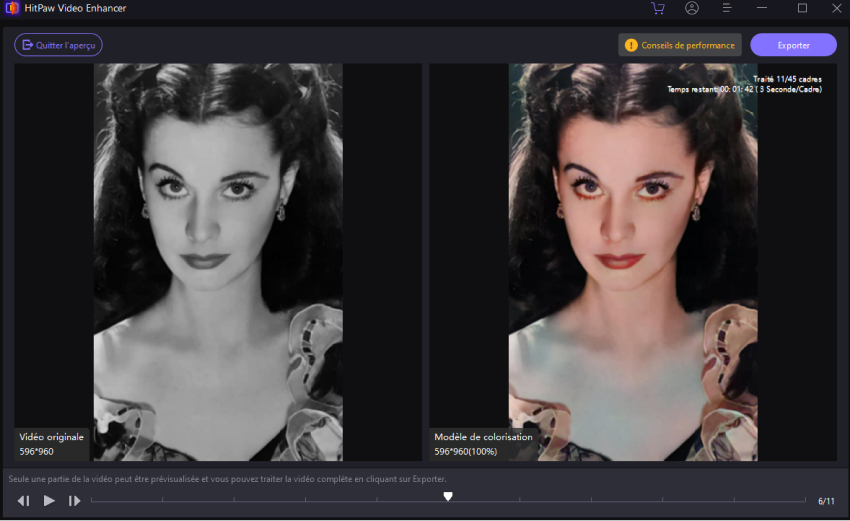Close the HitPaw Video Enhancer window
Image resolution: width=850 pixels, height=521 pixels.
[x=834, y=8]
